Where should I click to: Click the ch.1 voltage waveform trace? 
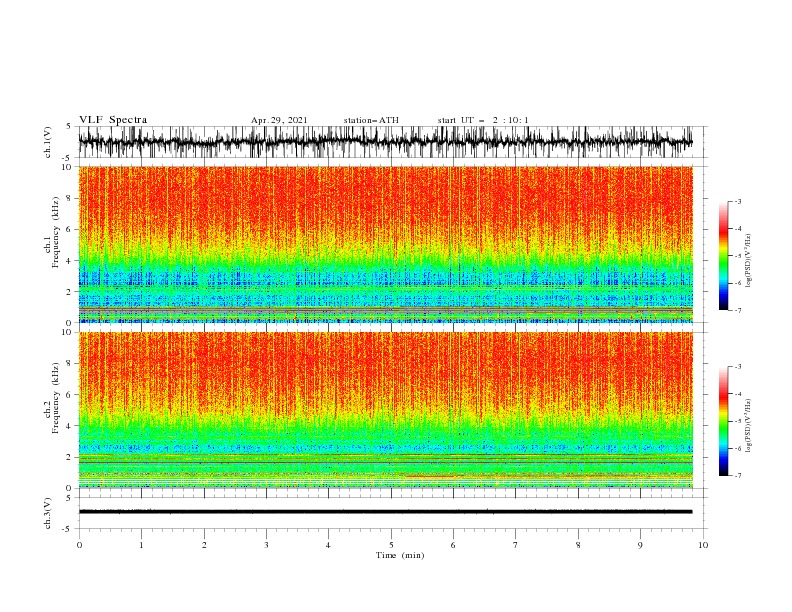pos(385,142)
